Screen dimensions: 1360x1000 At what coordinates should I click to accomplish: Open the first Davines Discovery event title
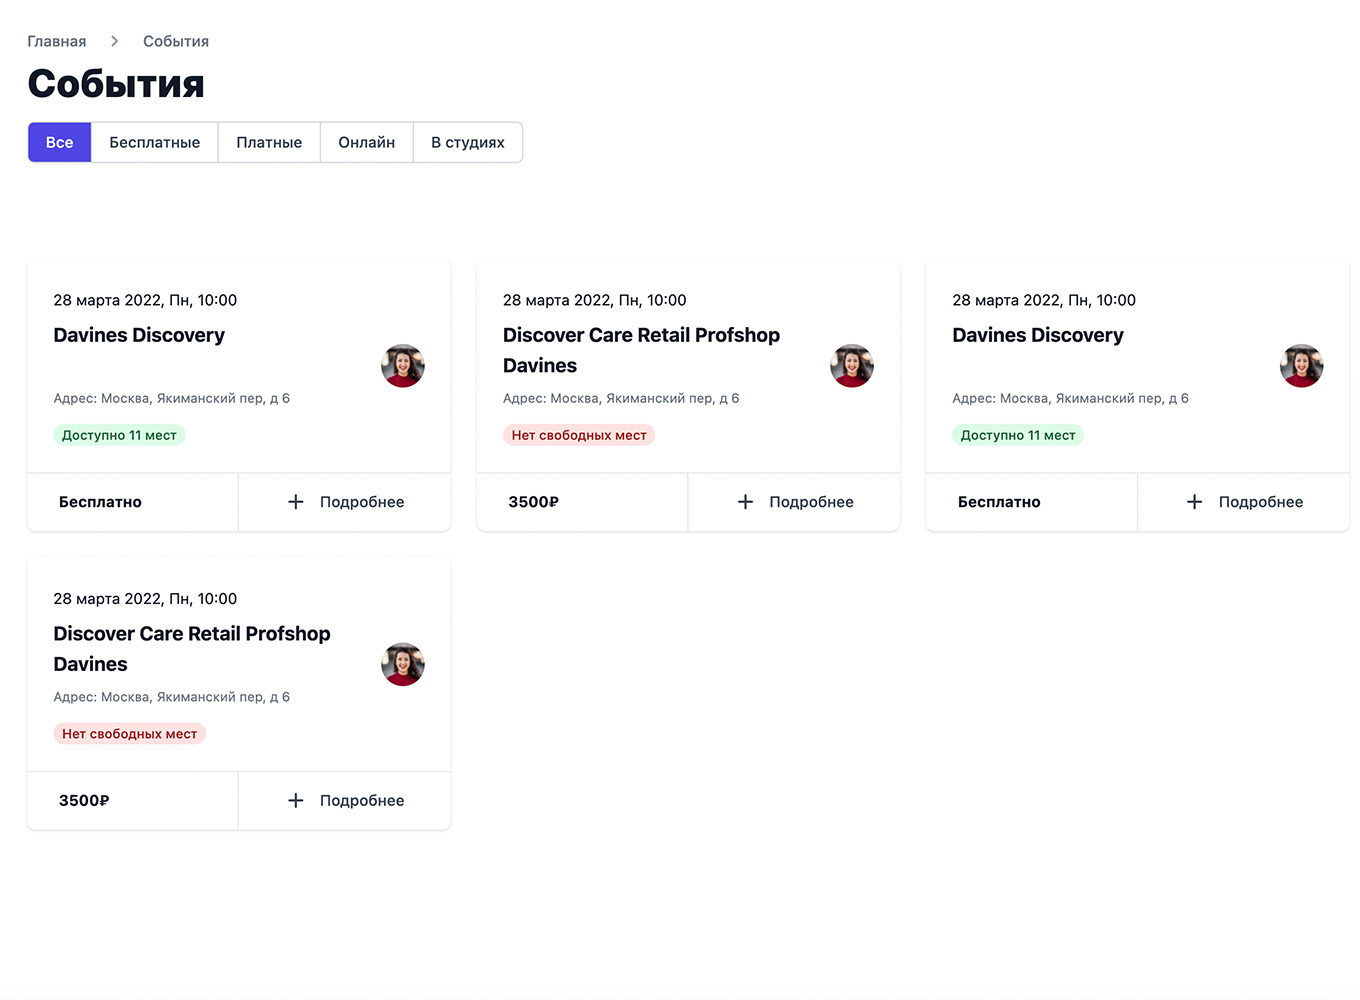(139, 335)
